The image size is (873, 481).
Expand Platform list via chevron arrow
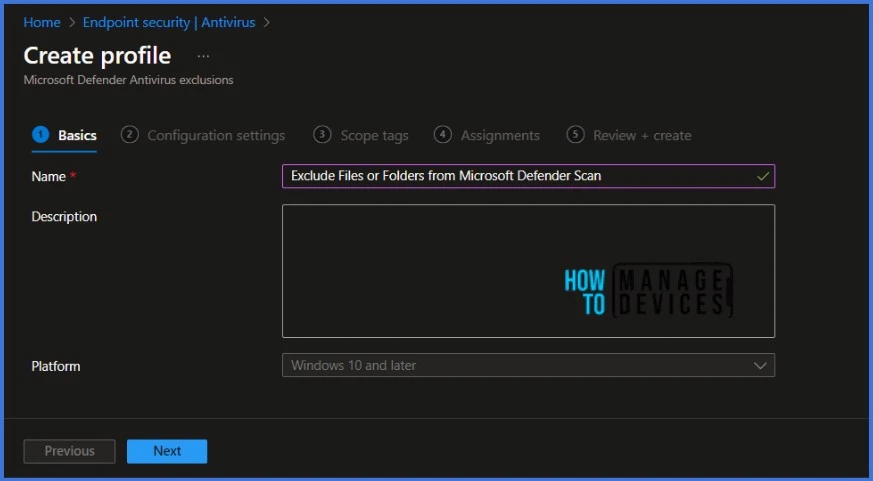coord(760,366)
